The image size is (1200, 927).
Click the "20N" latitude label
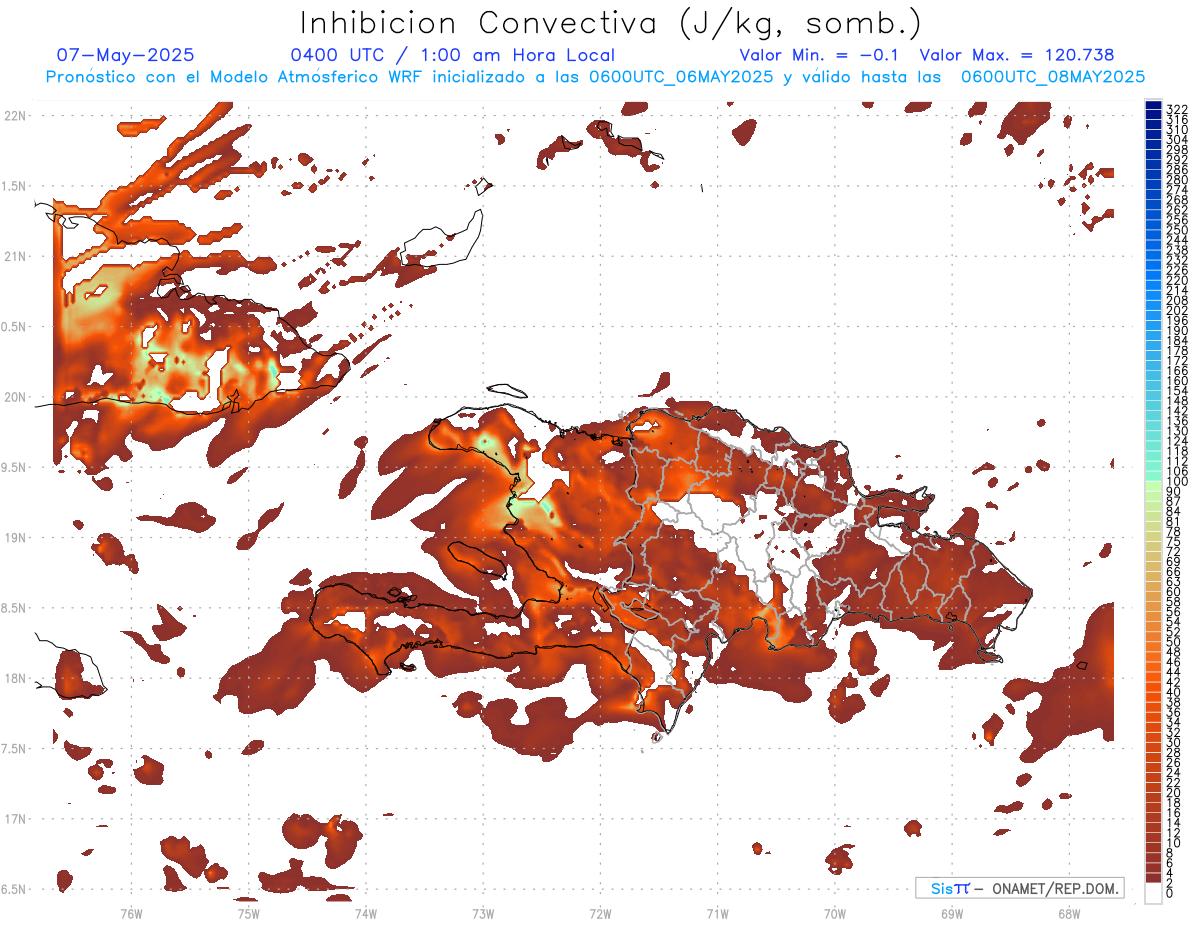pyautogui.click(x=15, y=397)
